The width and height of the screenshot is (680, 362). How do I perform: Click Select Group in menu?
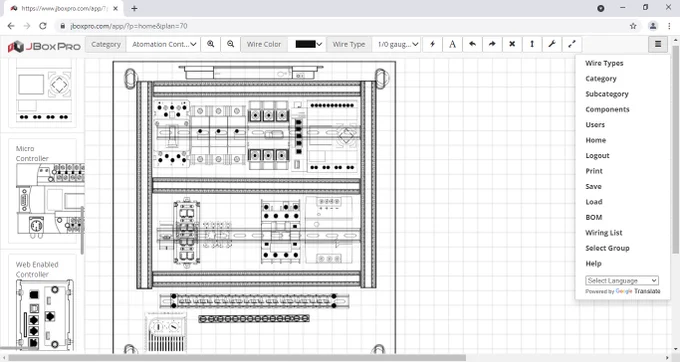click(x=607, y=248)
